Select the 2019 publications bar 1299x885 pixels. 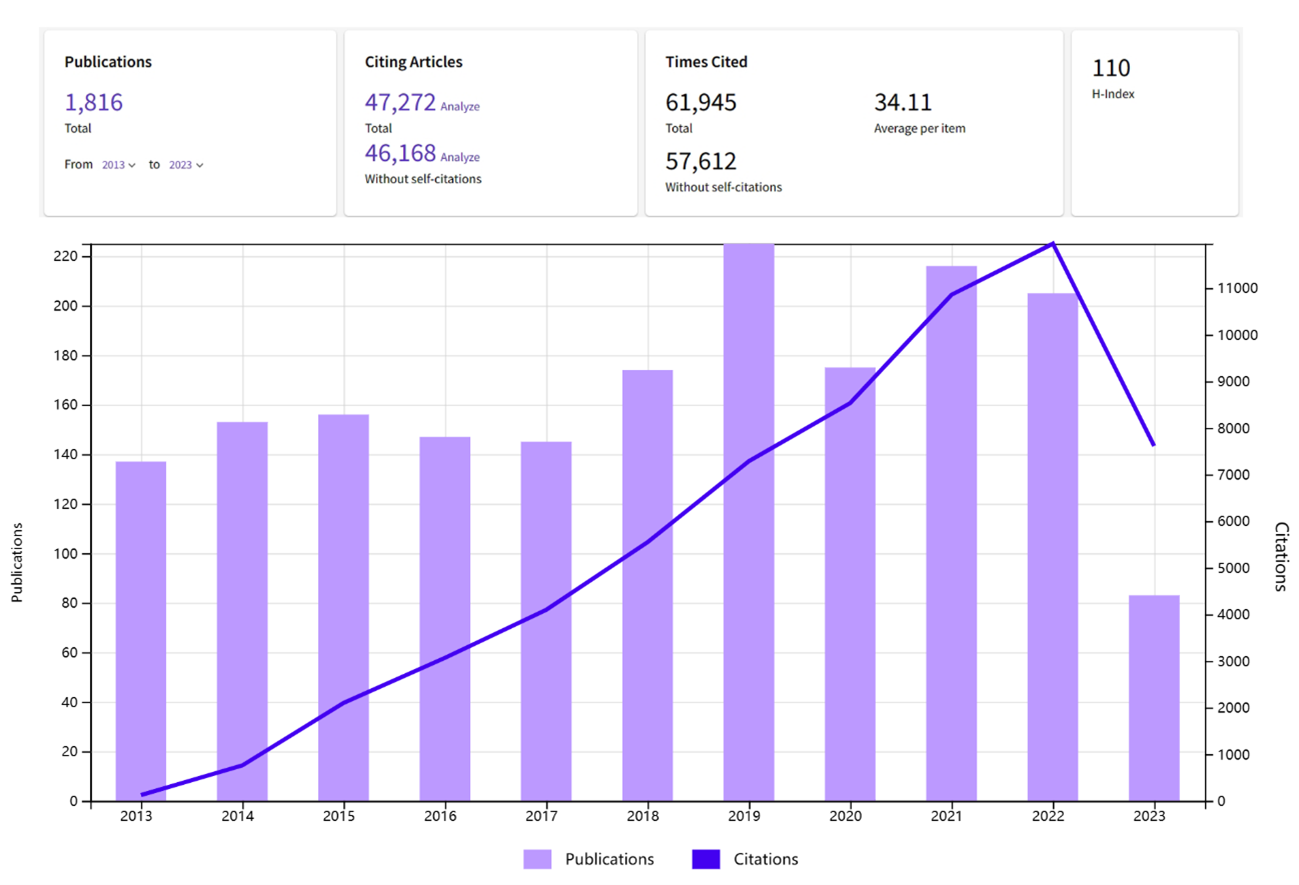[749, 520]
